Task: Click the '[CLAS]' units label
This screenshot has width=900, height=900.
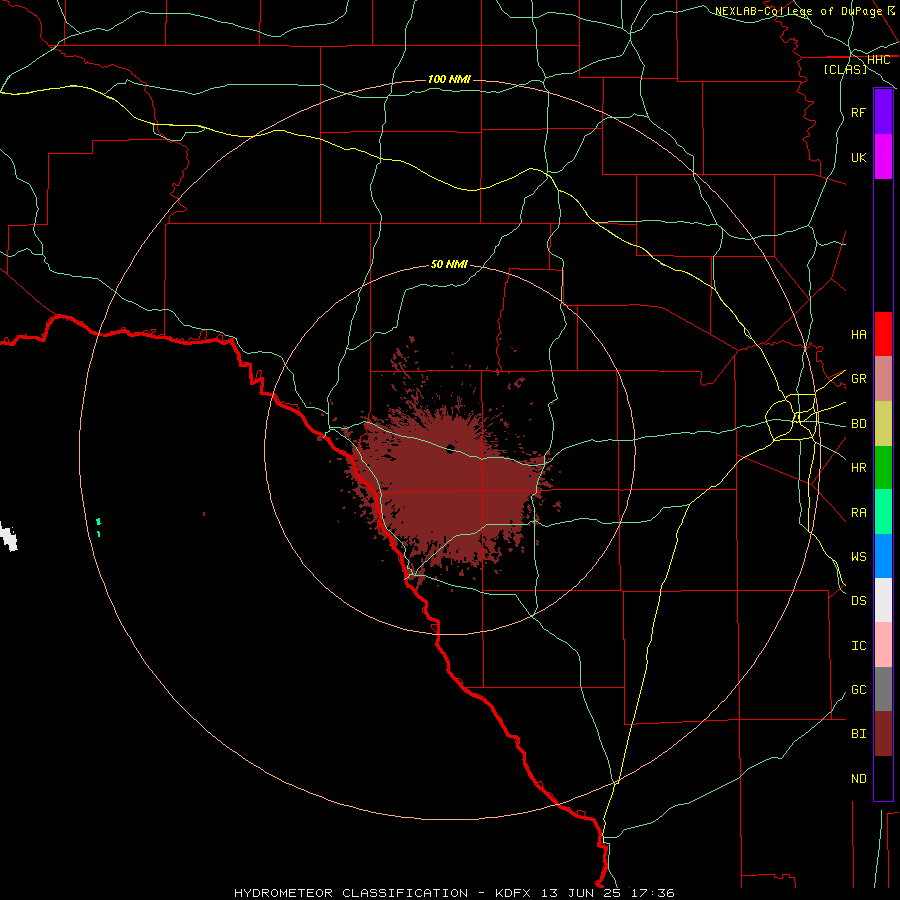Action: click(845, 70)
